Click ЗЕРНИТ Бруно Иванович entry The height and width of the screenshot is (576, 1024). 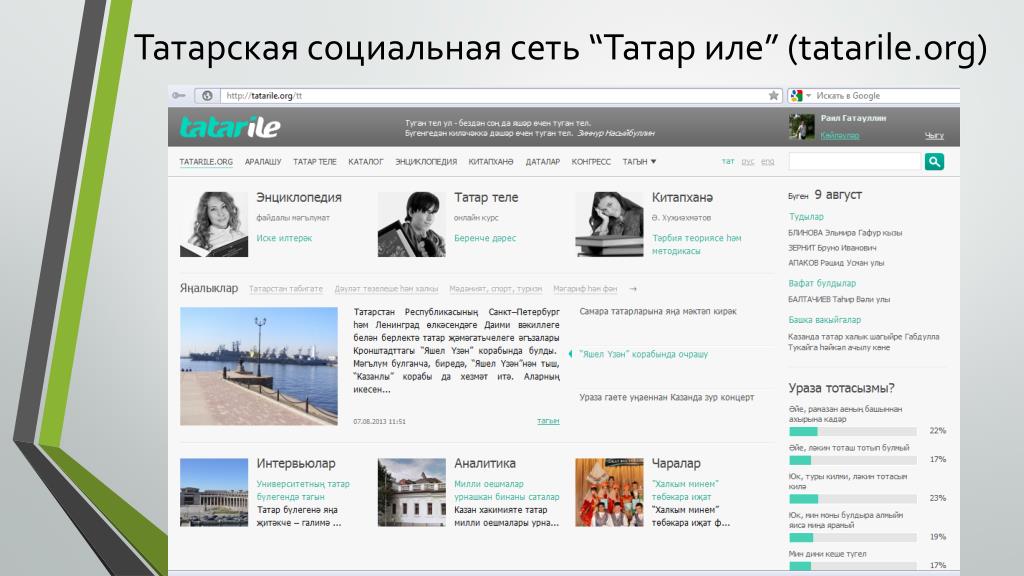(x=832, y=248)
